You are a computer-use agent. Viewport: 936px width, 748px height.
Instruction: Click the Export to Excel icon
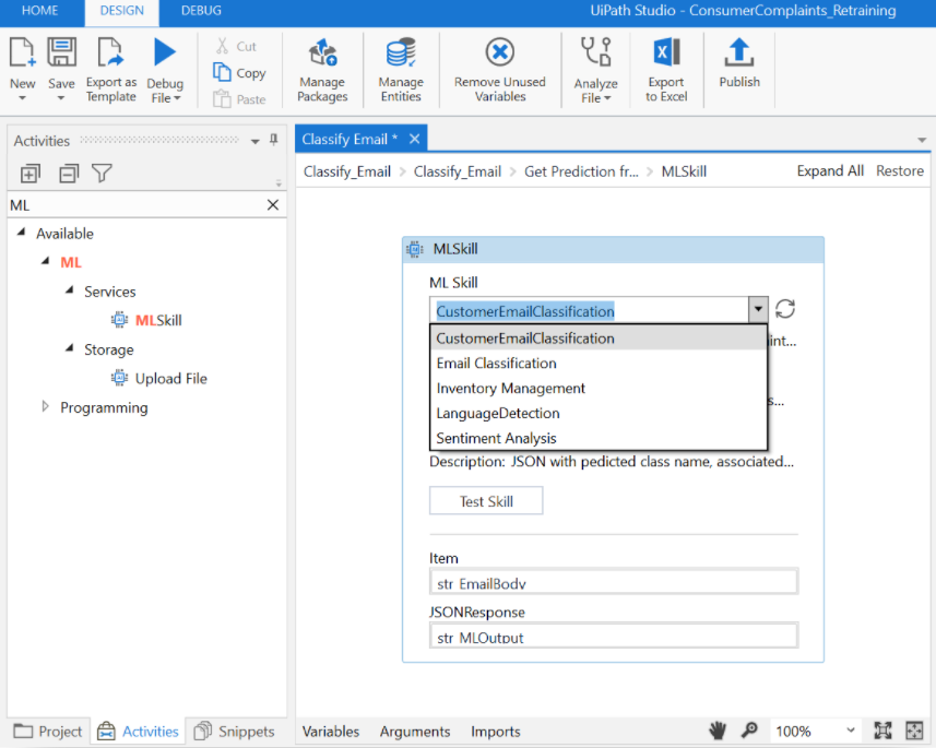[x=666, y=53]
